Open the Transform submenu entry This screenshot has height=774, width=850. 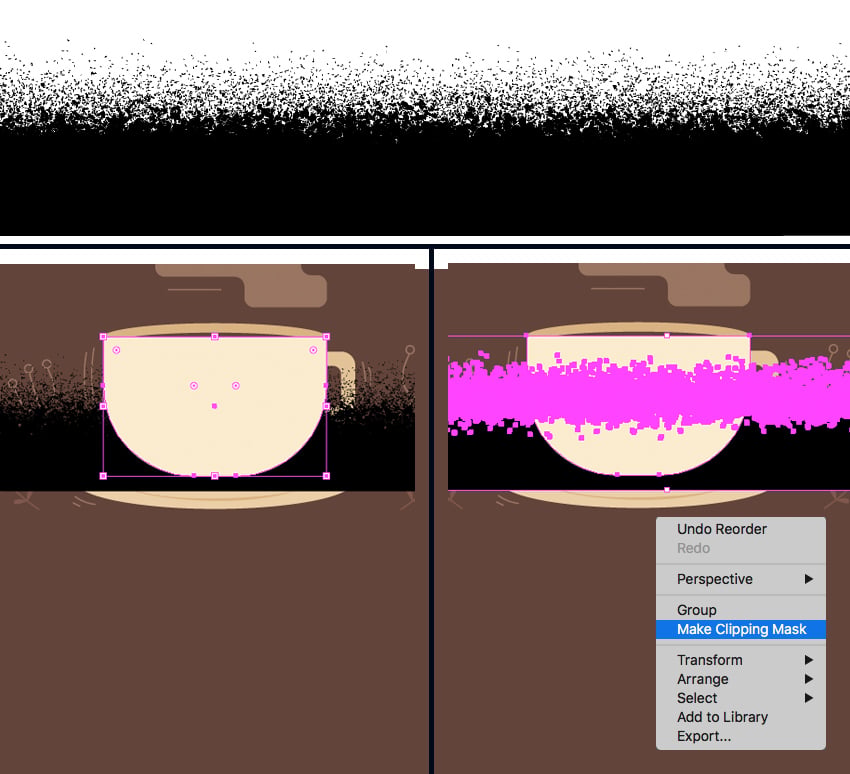[x=740, y=660]
